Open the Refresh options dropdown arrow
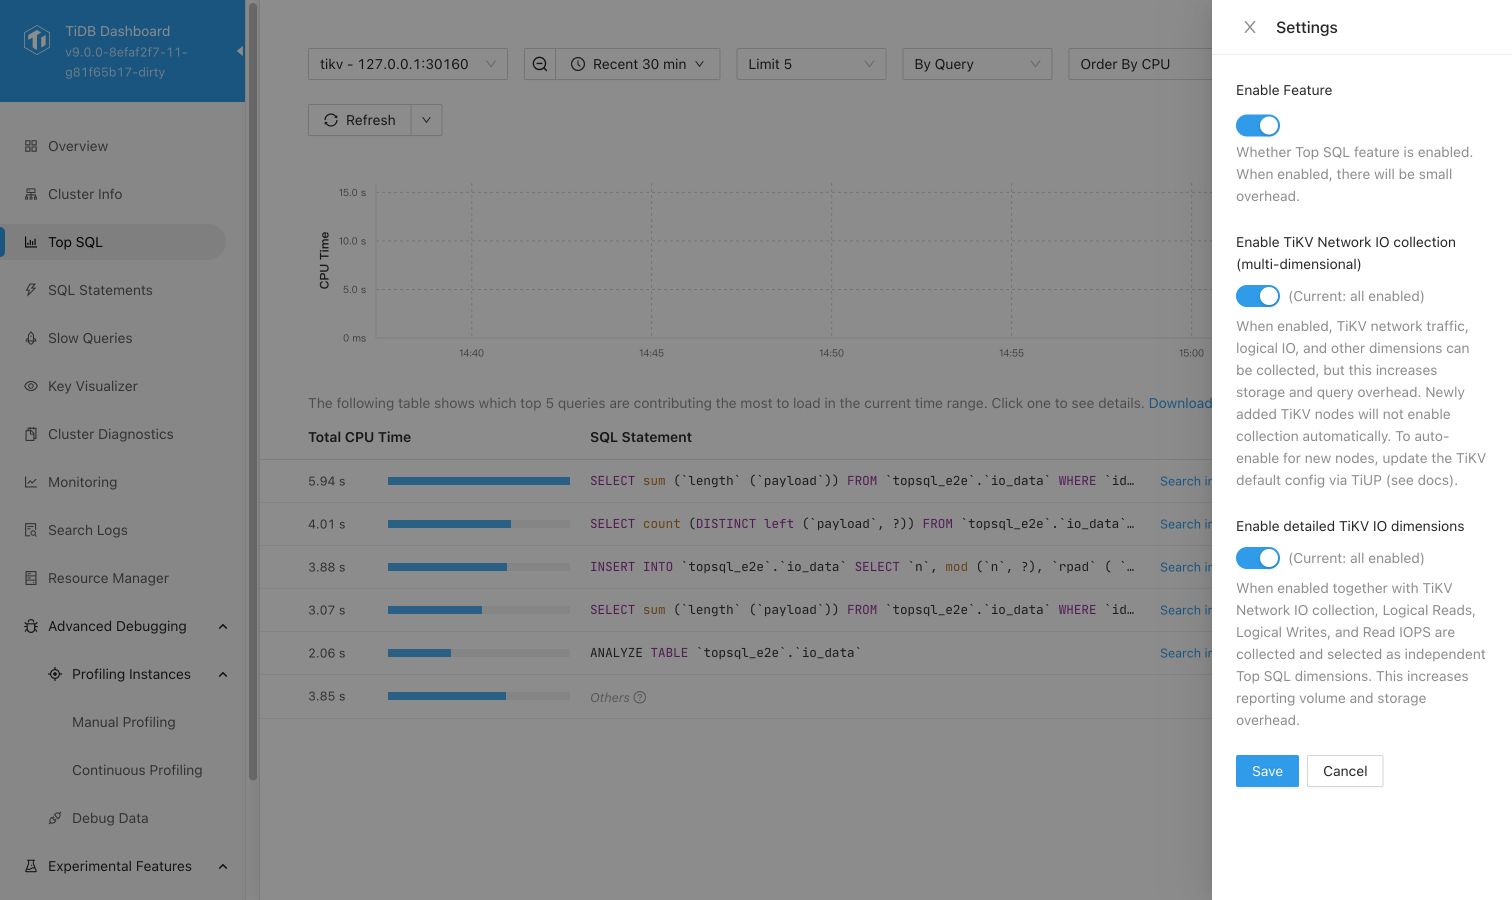1512x900 pixels. click(426, 120)
